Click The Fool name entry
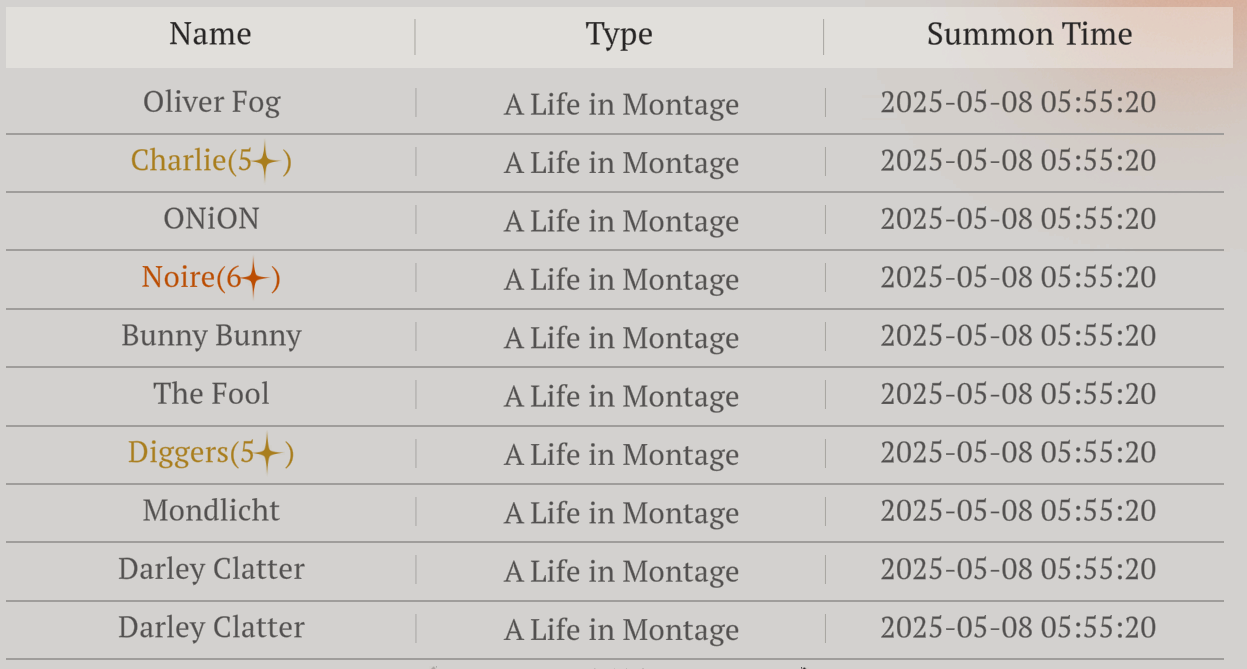The width and height of the screenshot is (1247, 669). (211, 394)
